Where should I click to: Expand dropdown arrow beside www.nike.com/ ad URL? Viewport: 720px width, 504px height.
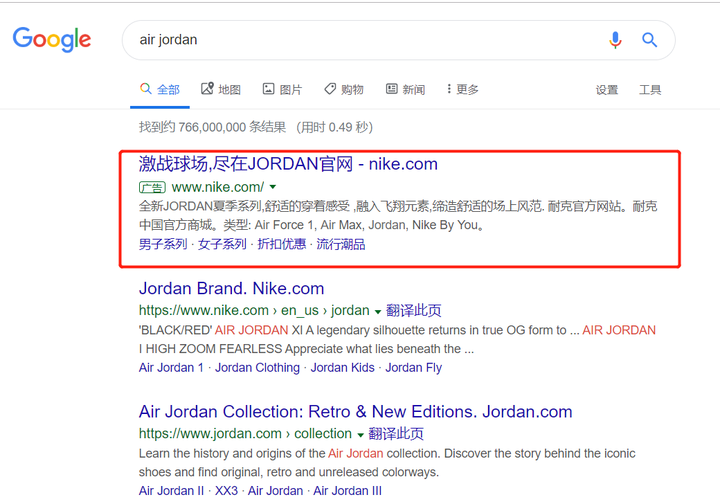click(273, 187)
